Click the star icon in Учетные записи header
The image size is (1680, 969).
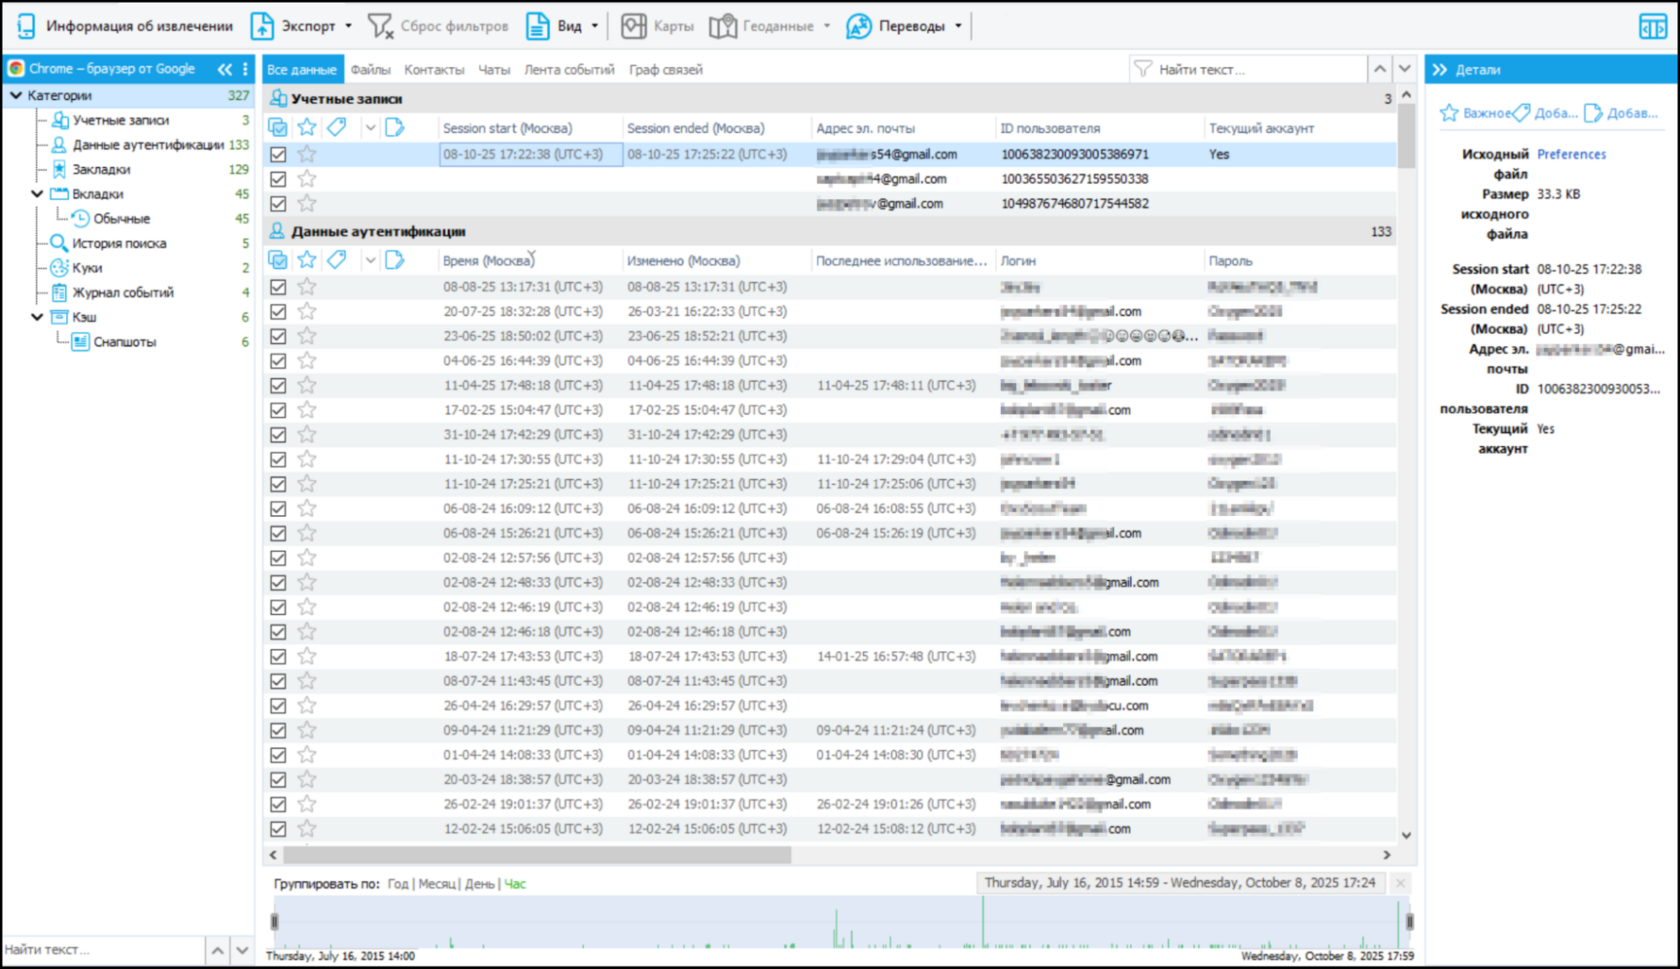click(x=307, y=127)
